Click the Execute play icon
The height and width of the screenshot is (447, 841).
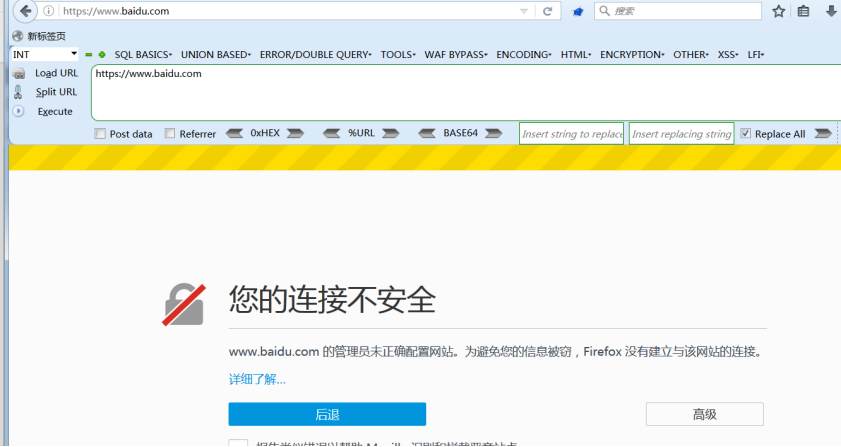(18, 111)
